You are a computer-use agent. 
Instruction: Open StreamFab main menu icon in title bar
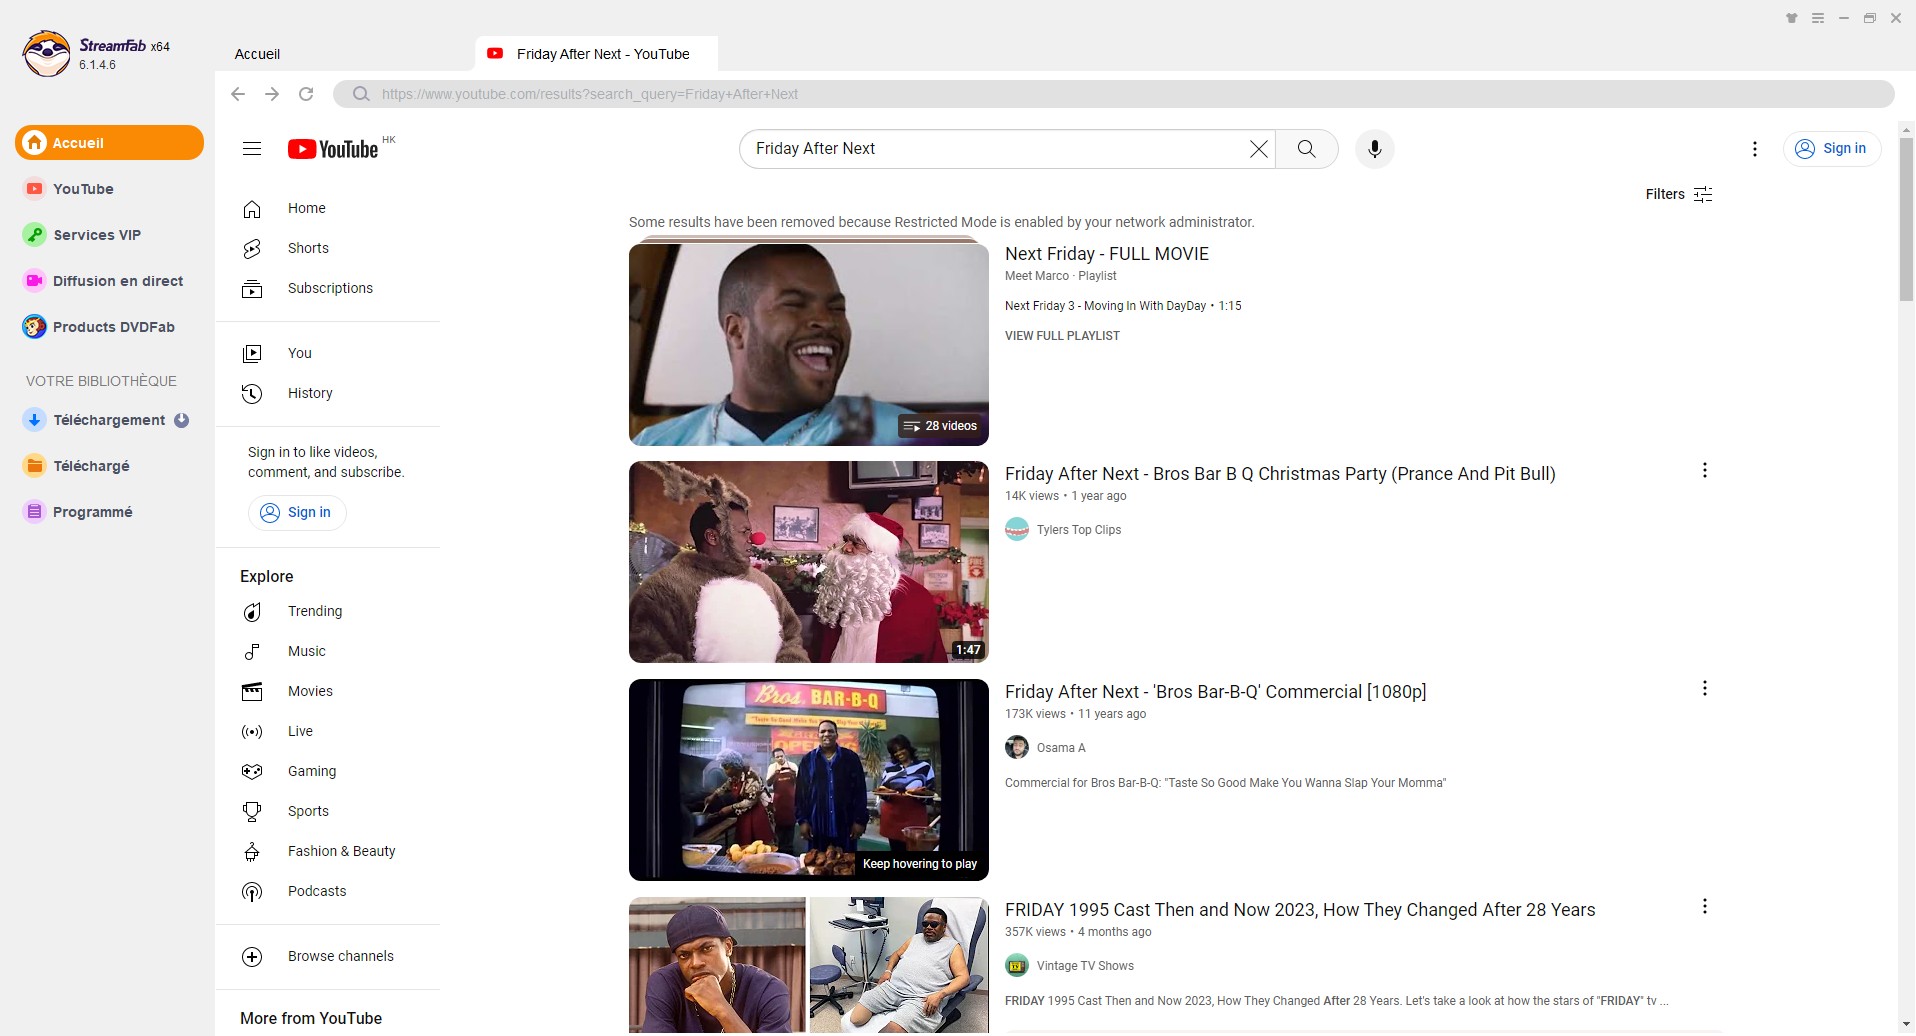click(1818, 18)
